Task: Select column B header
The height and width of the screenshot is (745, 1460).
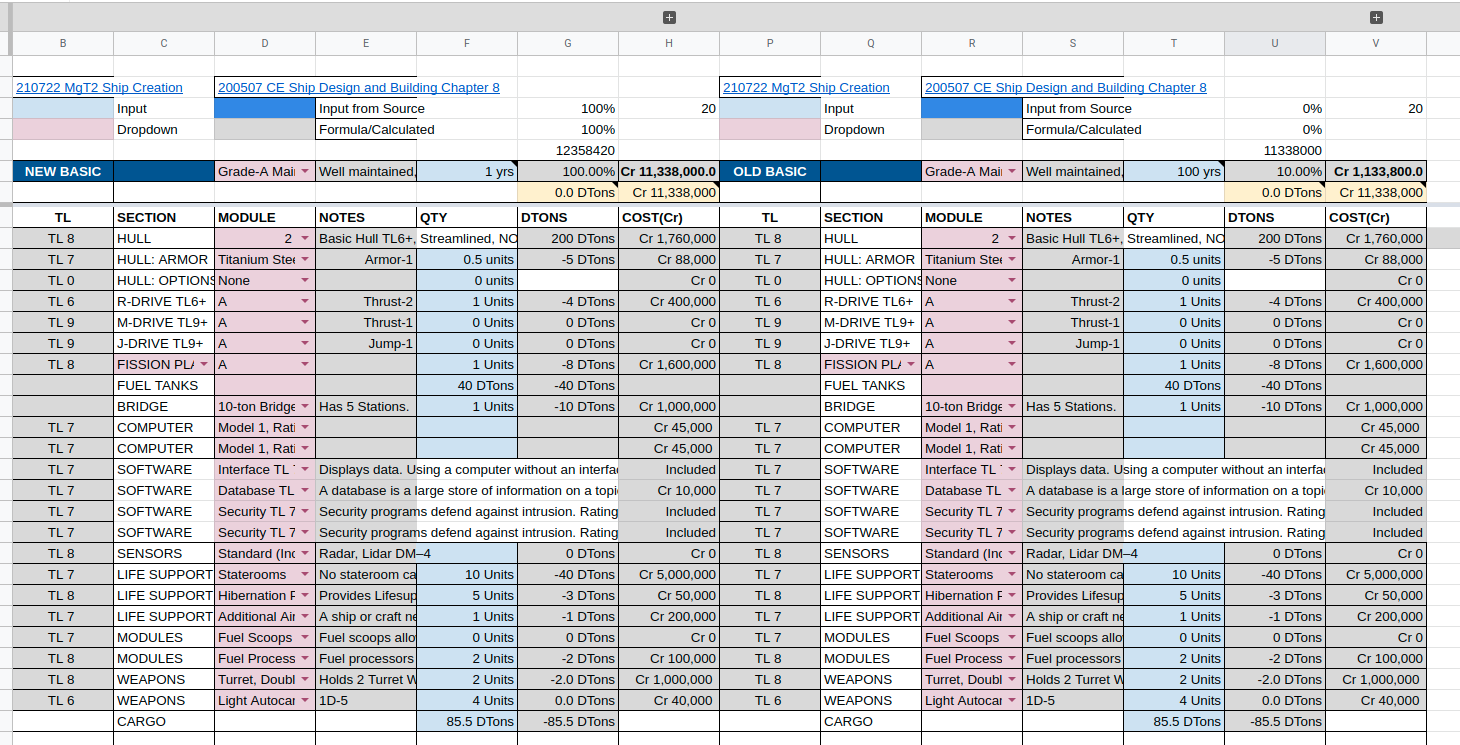Action: click(63, 44)
